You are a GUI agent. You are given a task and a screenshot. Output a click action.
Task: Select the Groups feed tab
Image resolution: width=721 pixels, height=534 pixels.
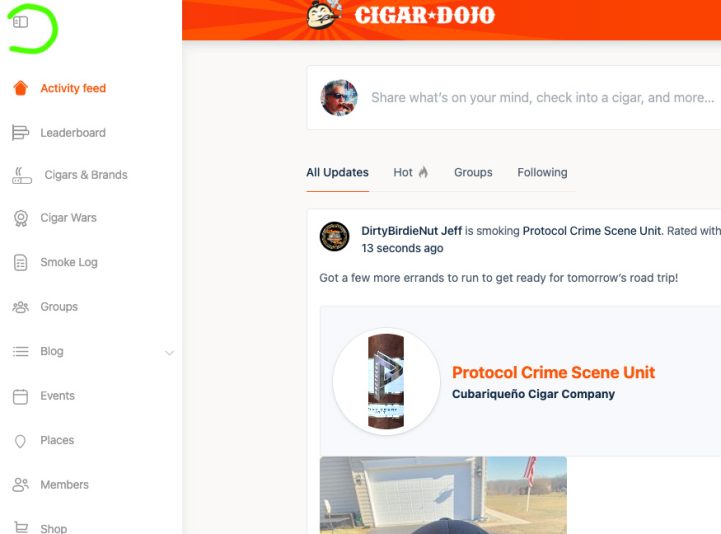tap(473, 172)
